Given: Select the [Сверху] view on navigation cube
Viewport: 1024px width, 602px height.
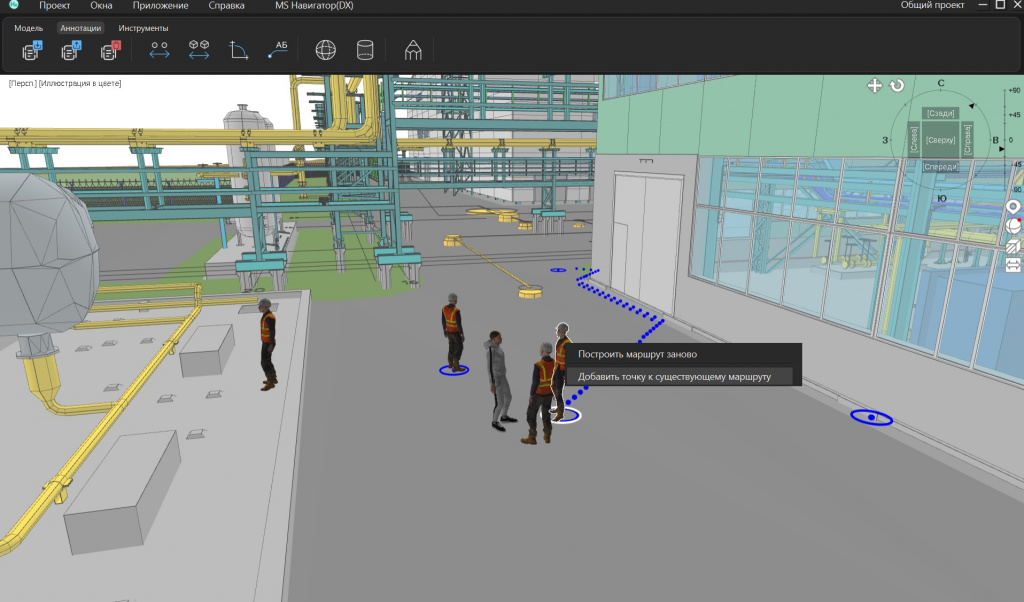Looking at the screenshot, I should click(940, 140).
